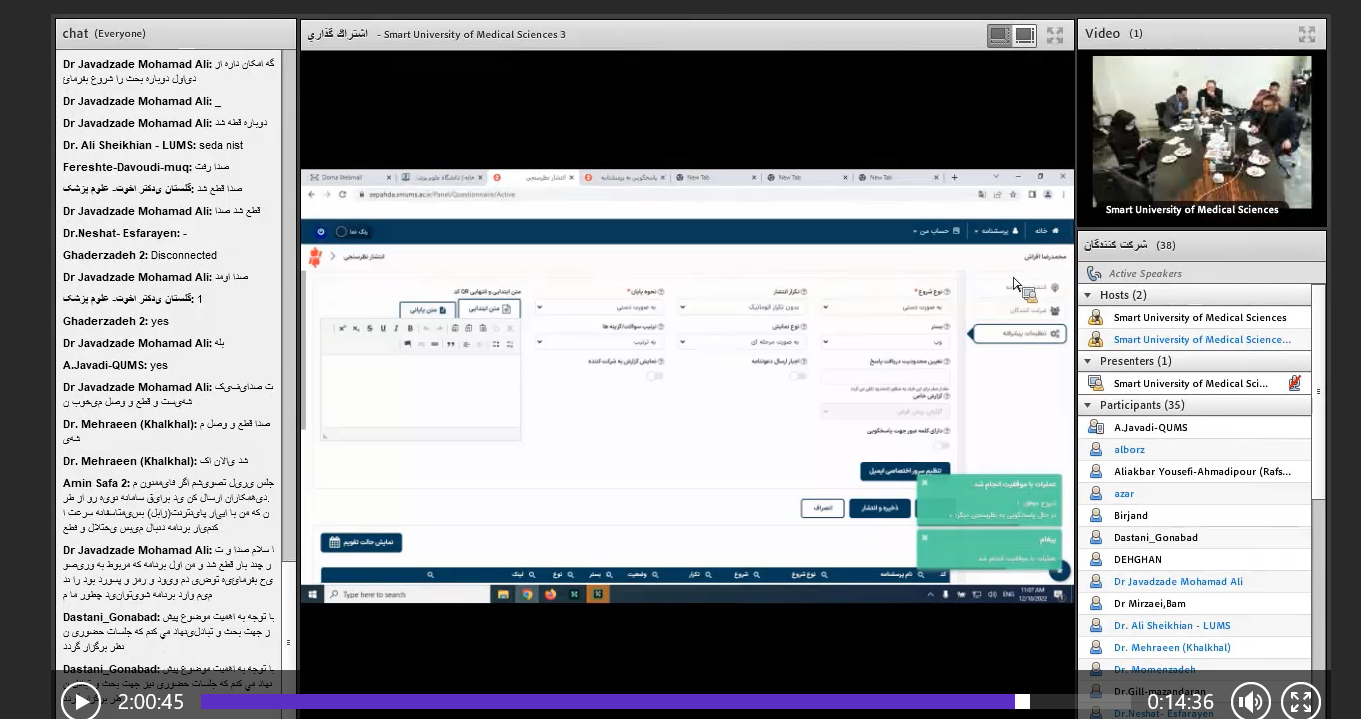Viewport: 1361px width, 721px height.
Task: Maximize the Video pod to full screen
Action: [x=1307, y=34]
